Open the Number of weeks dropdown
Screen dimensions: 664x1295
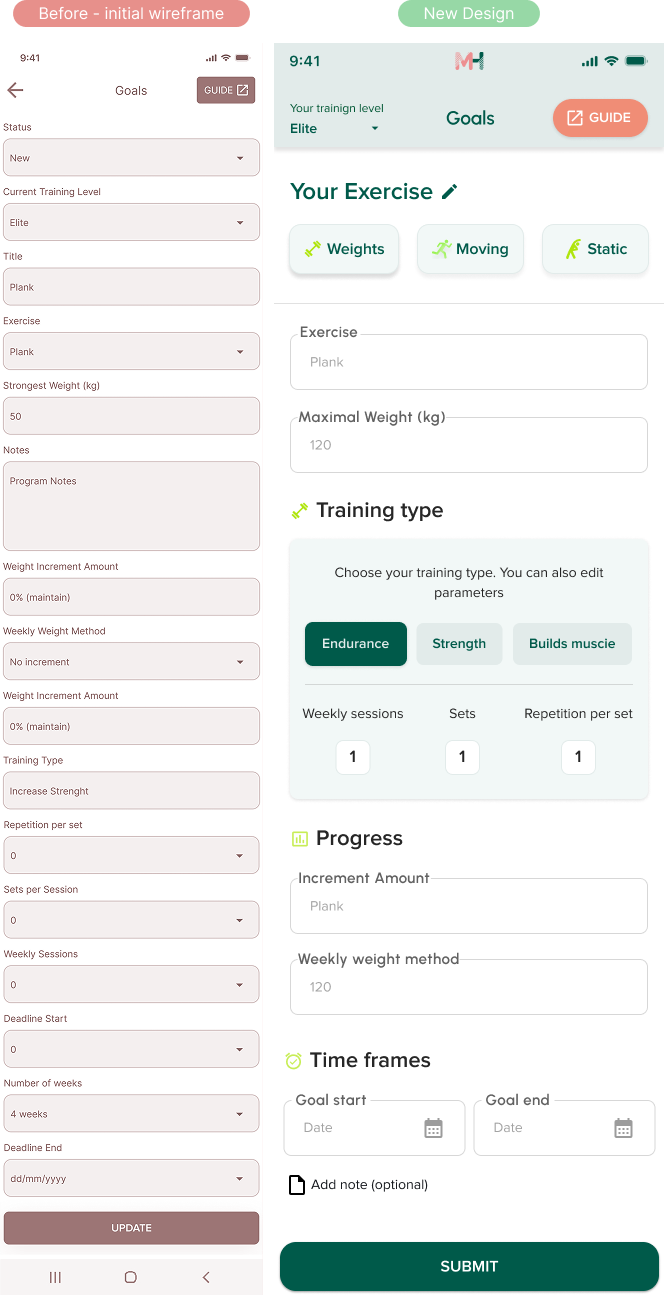pyautogui.click(x=131, y=1114)
